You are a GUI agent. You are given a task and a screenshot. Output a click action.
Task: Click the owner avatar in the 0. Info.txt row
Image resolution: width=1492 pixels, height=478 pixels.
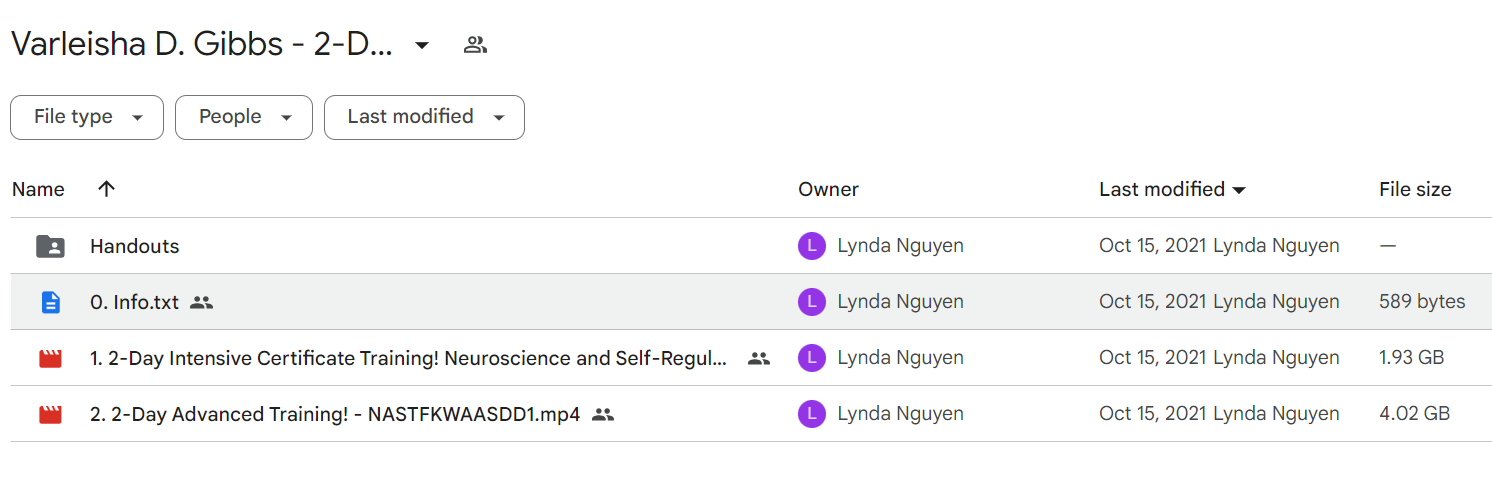[812, 302]
